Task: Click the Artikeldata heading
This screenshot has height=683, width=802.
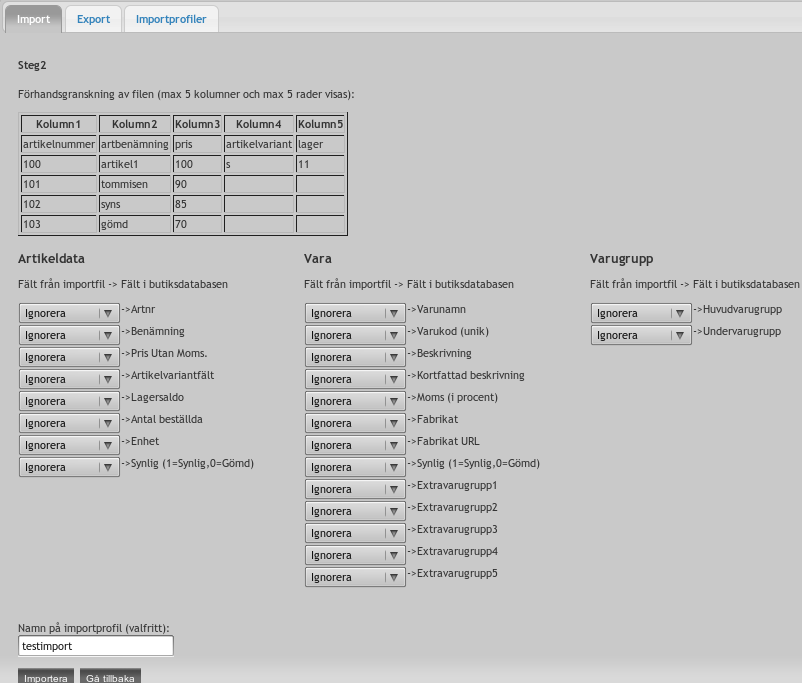Action: pyautogui.click(x=51, y=258)
